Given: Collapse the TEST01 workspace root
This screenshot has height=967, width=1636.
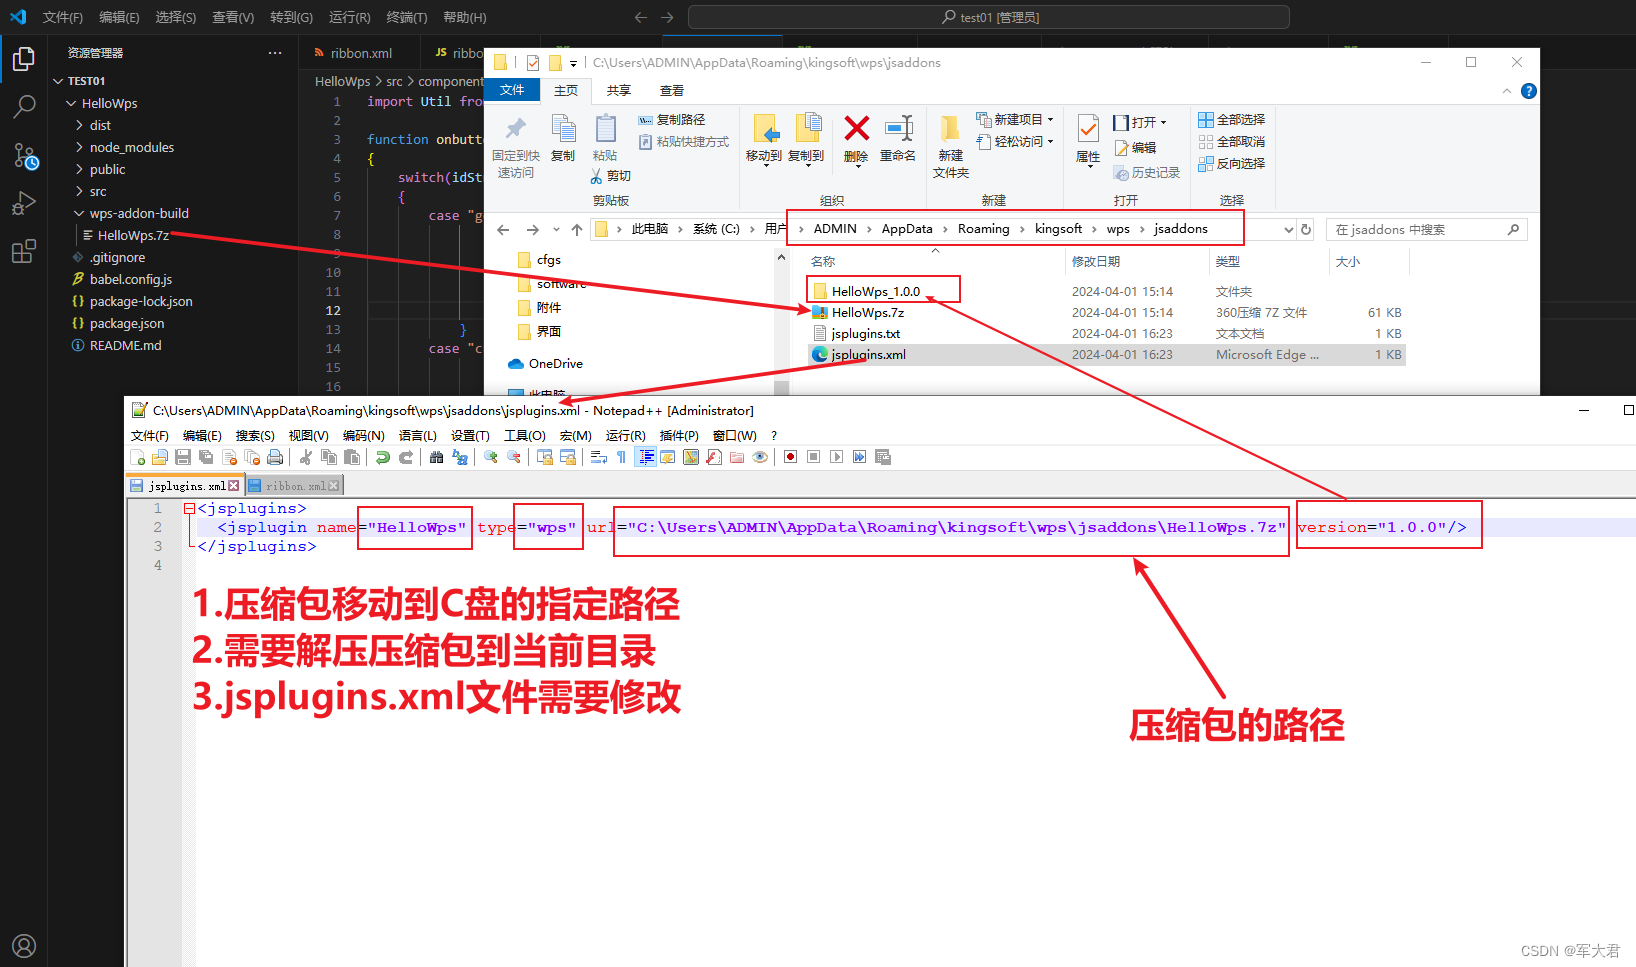Looking at the screenshot, I should click(x=58, y=81).
